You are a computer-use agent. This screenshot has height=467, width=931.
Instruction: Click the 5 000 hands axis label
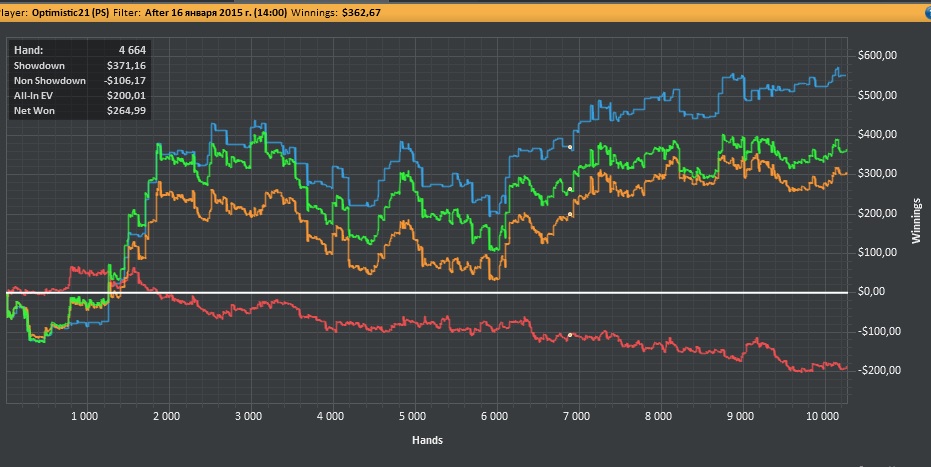tap(412, 417)
